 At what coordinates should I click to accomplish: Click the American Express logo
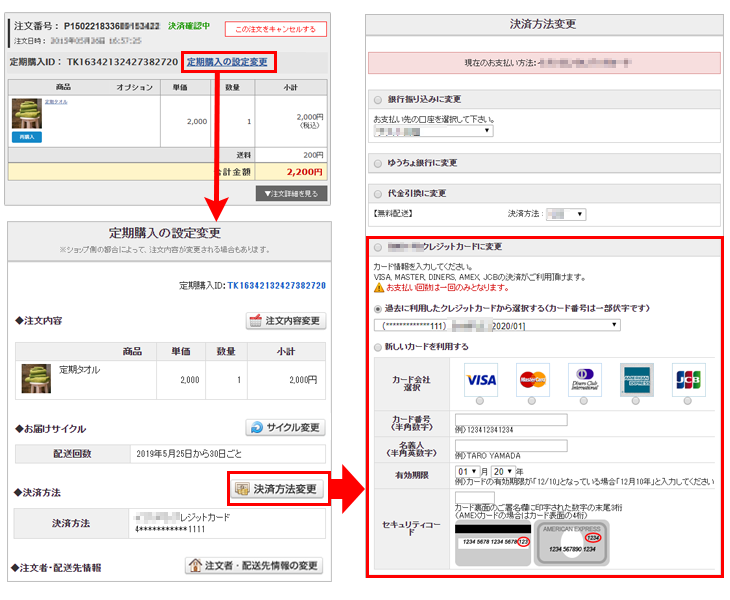637,380
